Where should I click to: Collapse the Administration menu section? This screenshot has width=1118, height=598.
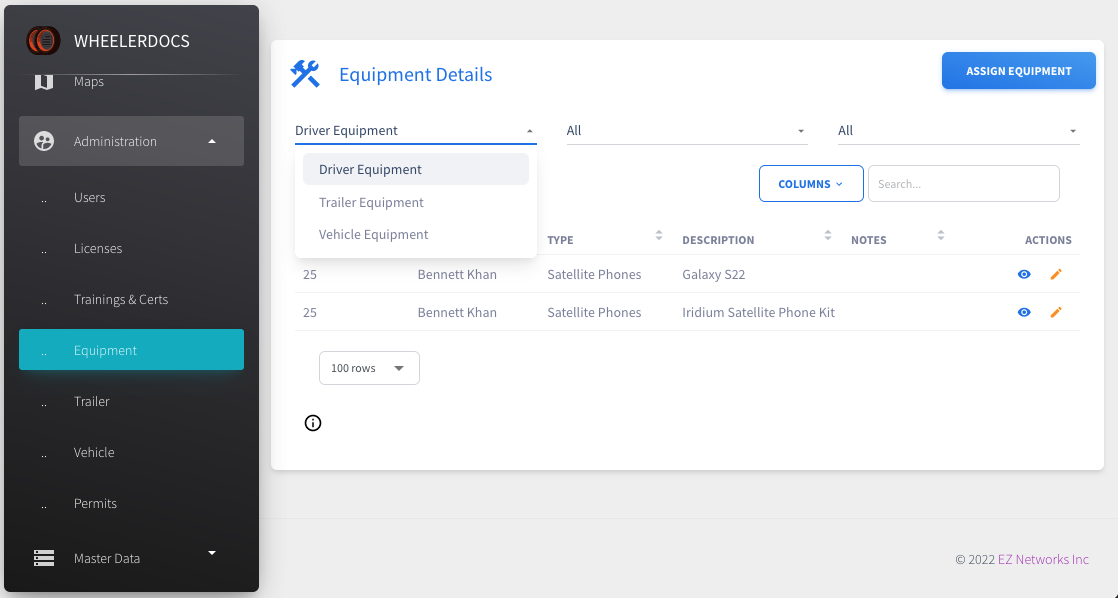point(211,141)
